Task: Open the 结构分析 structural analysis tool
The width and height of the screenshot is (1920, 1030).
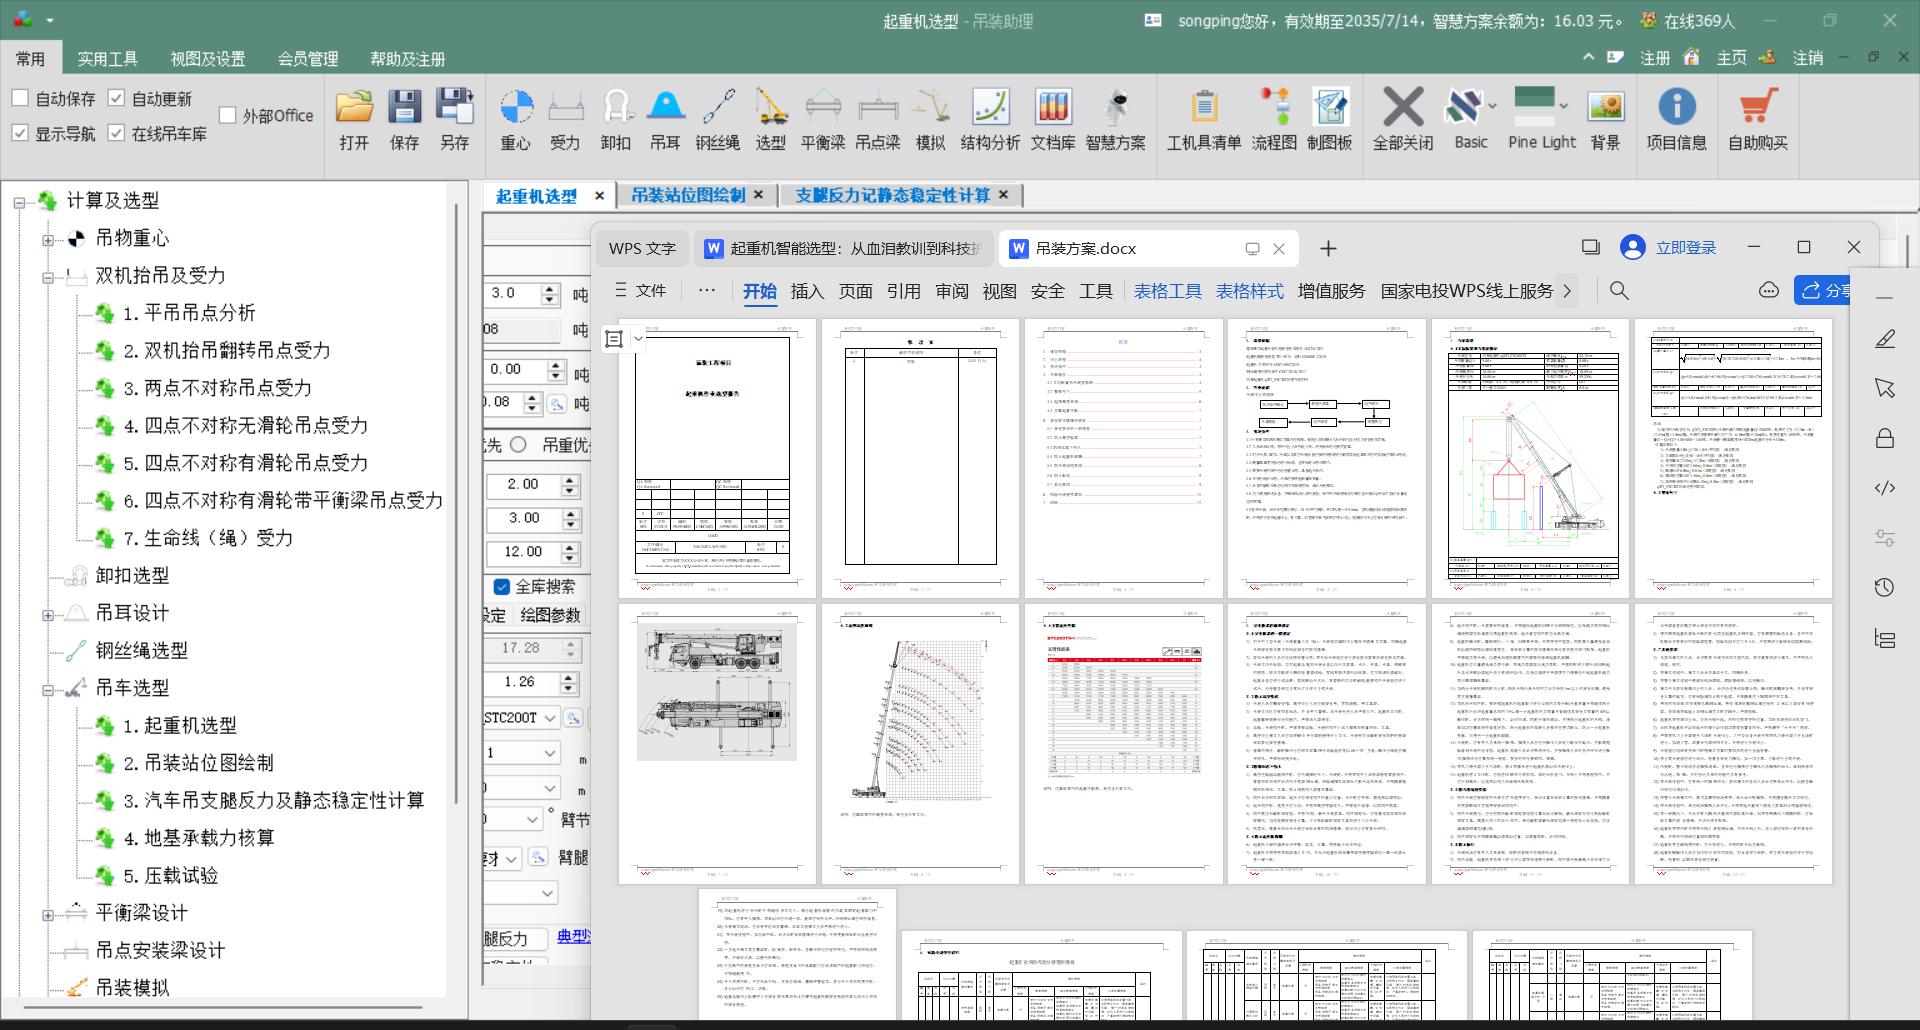Action: point(991,107)
